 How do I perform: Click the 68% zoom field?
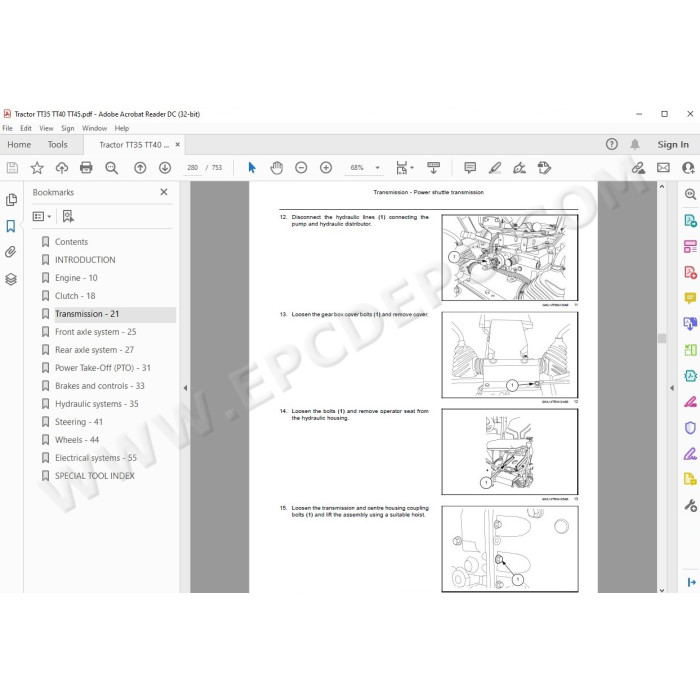[357, 168]
